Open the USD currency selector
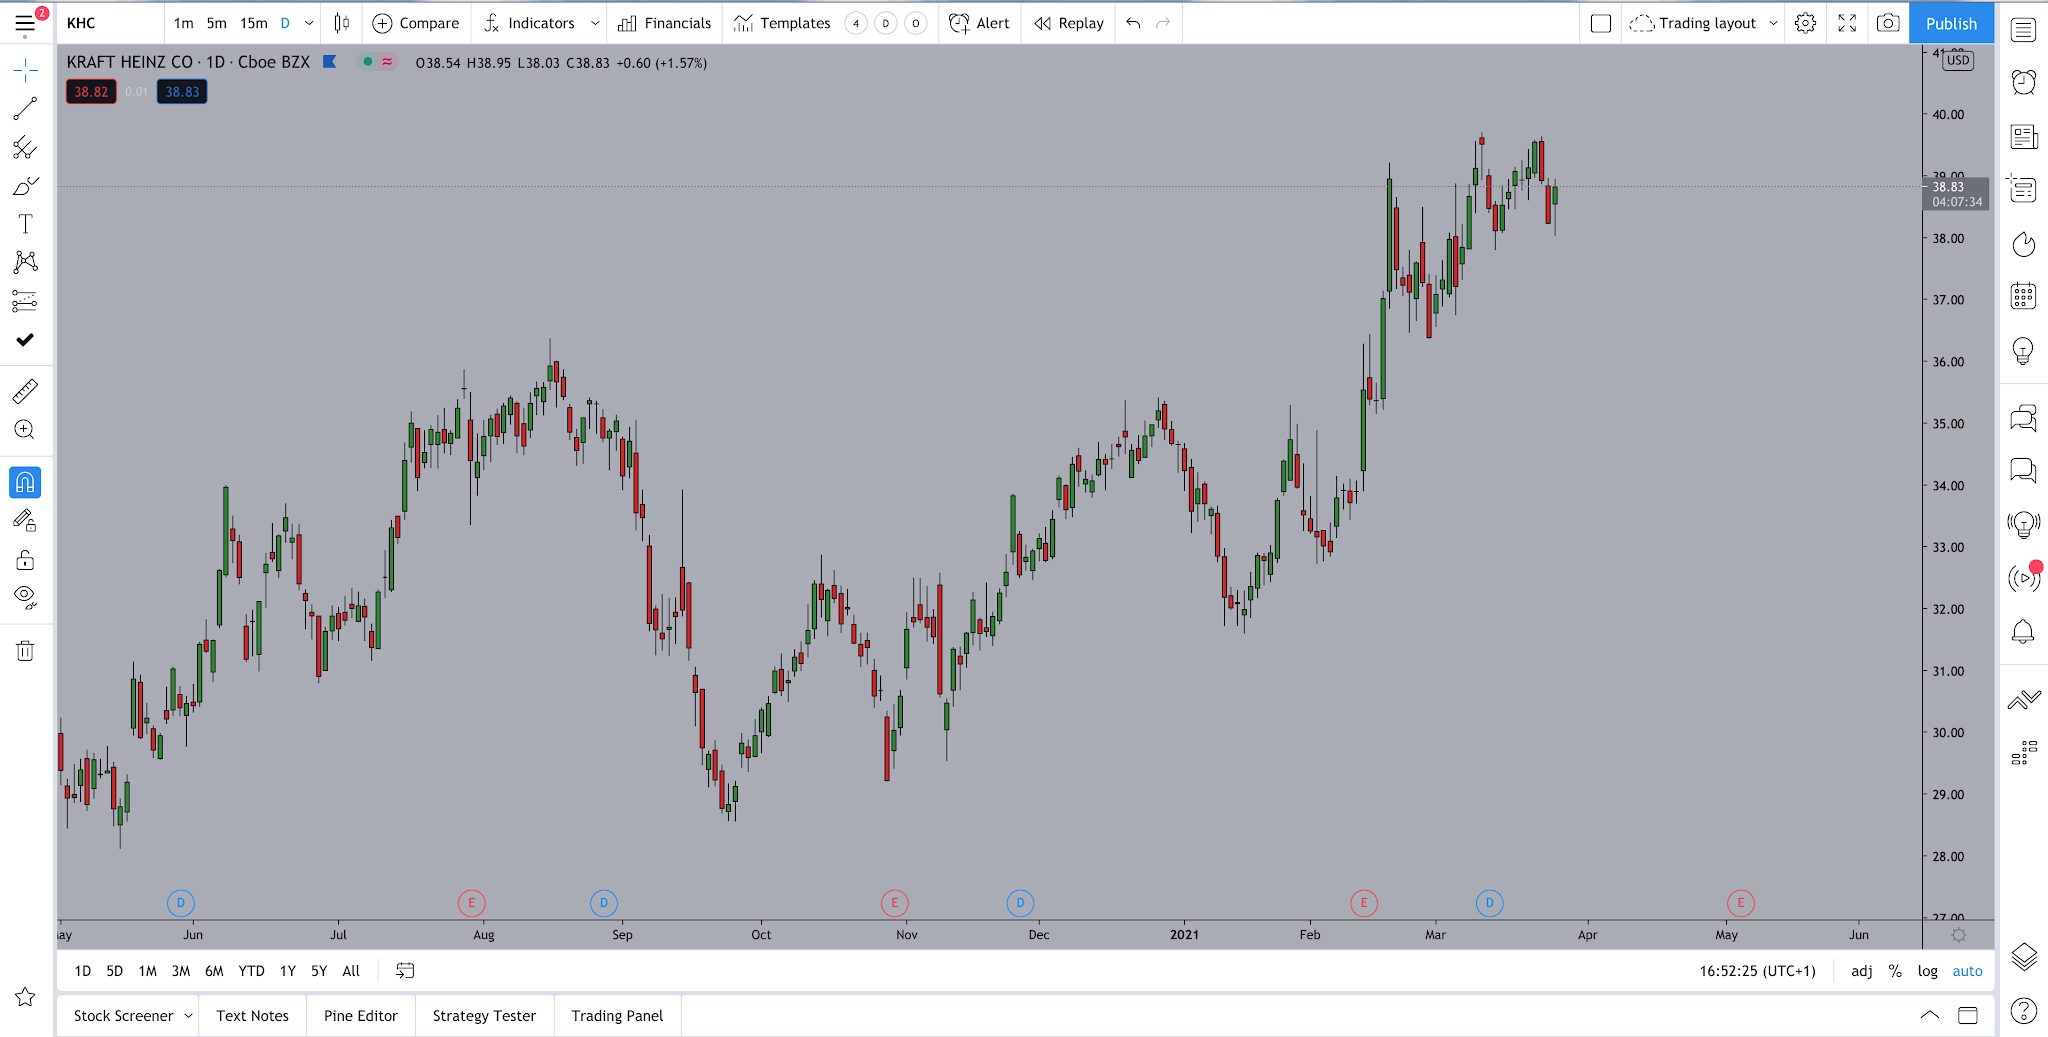 click(x=1958, y=60)
